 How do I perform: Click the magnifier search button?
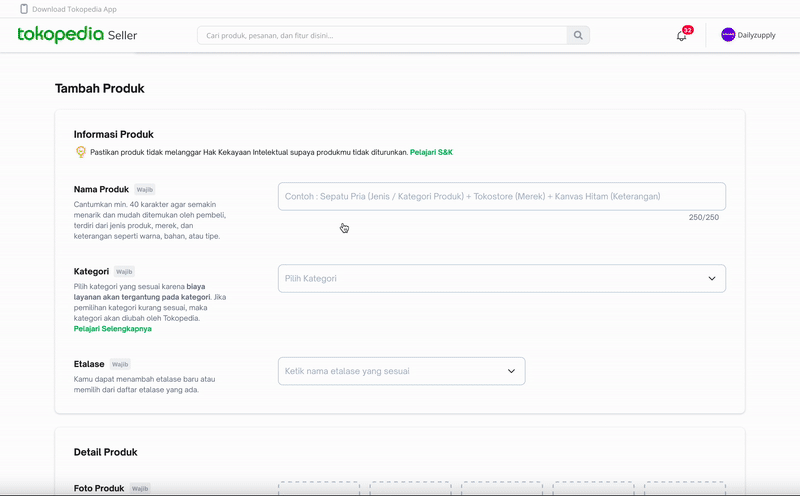pos(578,35)
